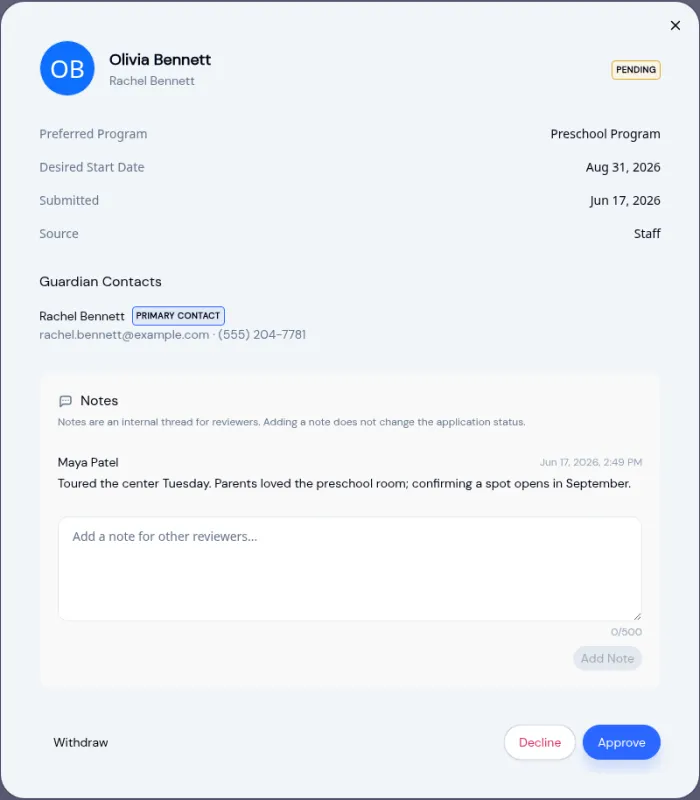
Task: Close the application detail dialog
Action: point(675,26)
